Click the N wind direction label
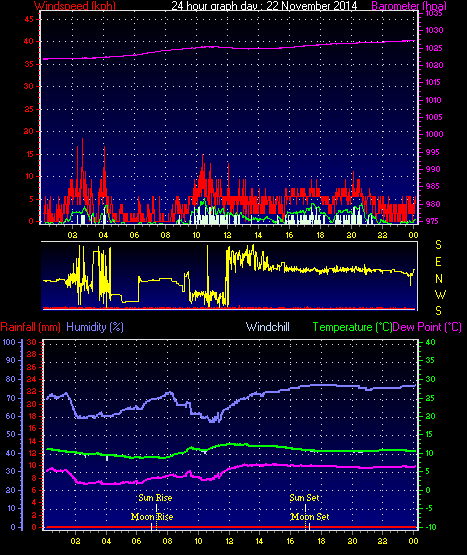This screenshot has width=467, height=555. [x=439, y=279]
